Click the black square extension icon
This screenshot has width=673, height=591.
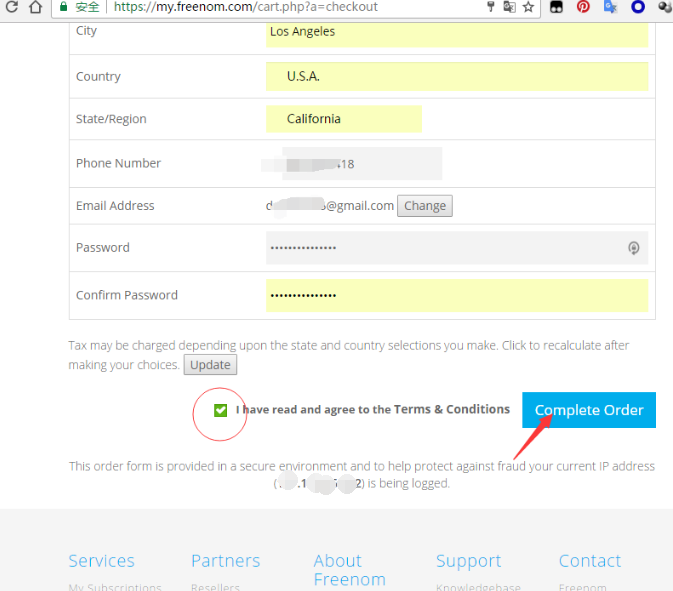556,6
